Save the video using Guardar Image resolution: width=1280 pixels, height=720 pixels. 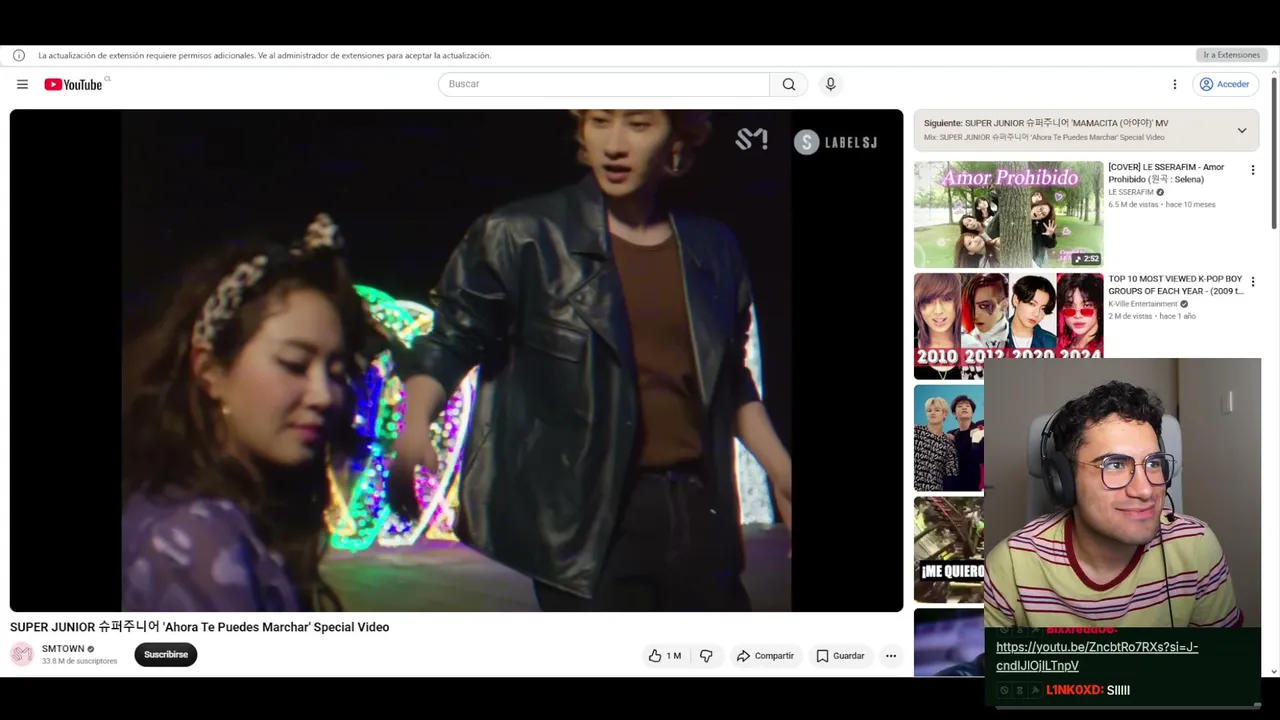click(840, 656)
